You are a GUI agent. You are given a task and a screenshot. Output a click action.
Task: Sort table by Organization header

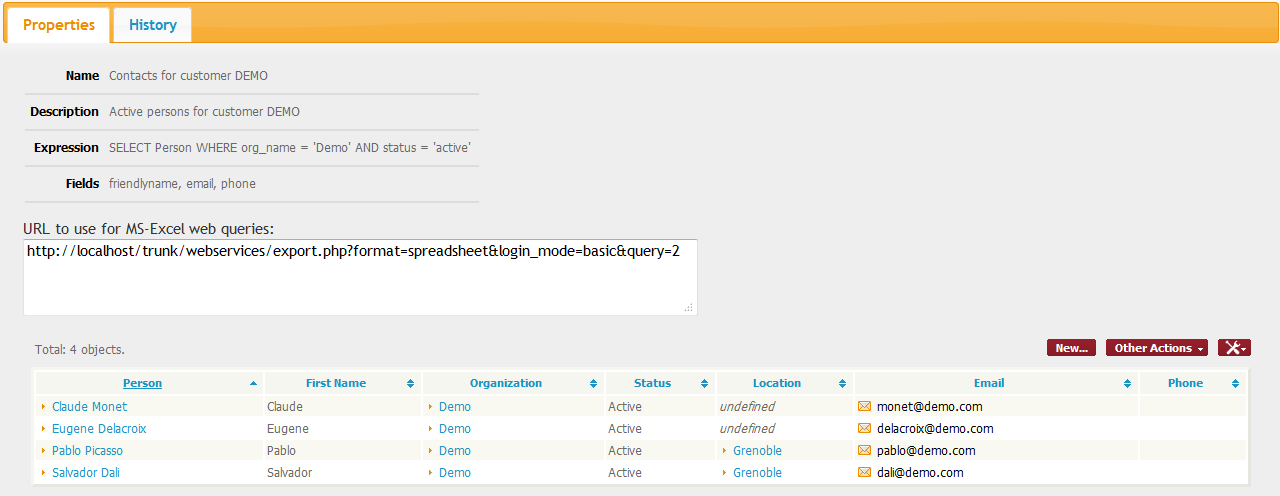[x=505, y=383]
